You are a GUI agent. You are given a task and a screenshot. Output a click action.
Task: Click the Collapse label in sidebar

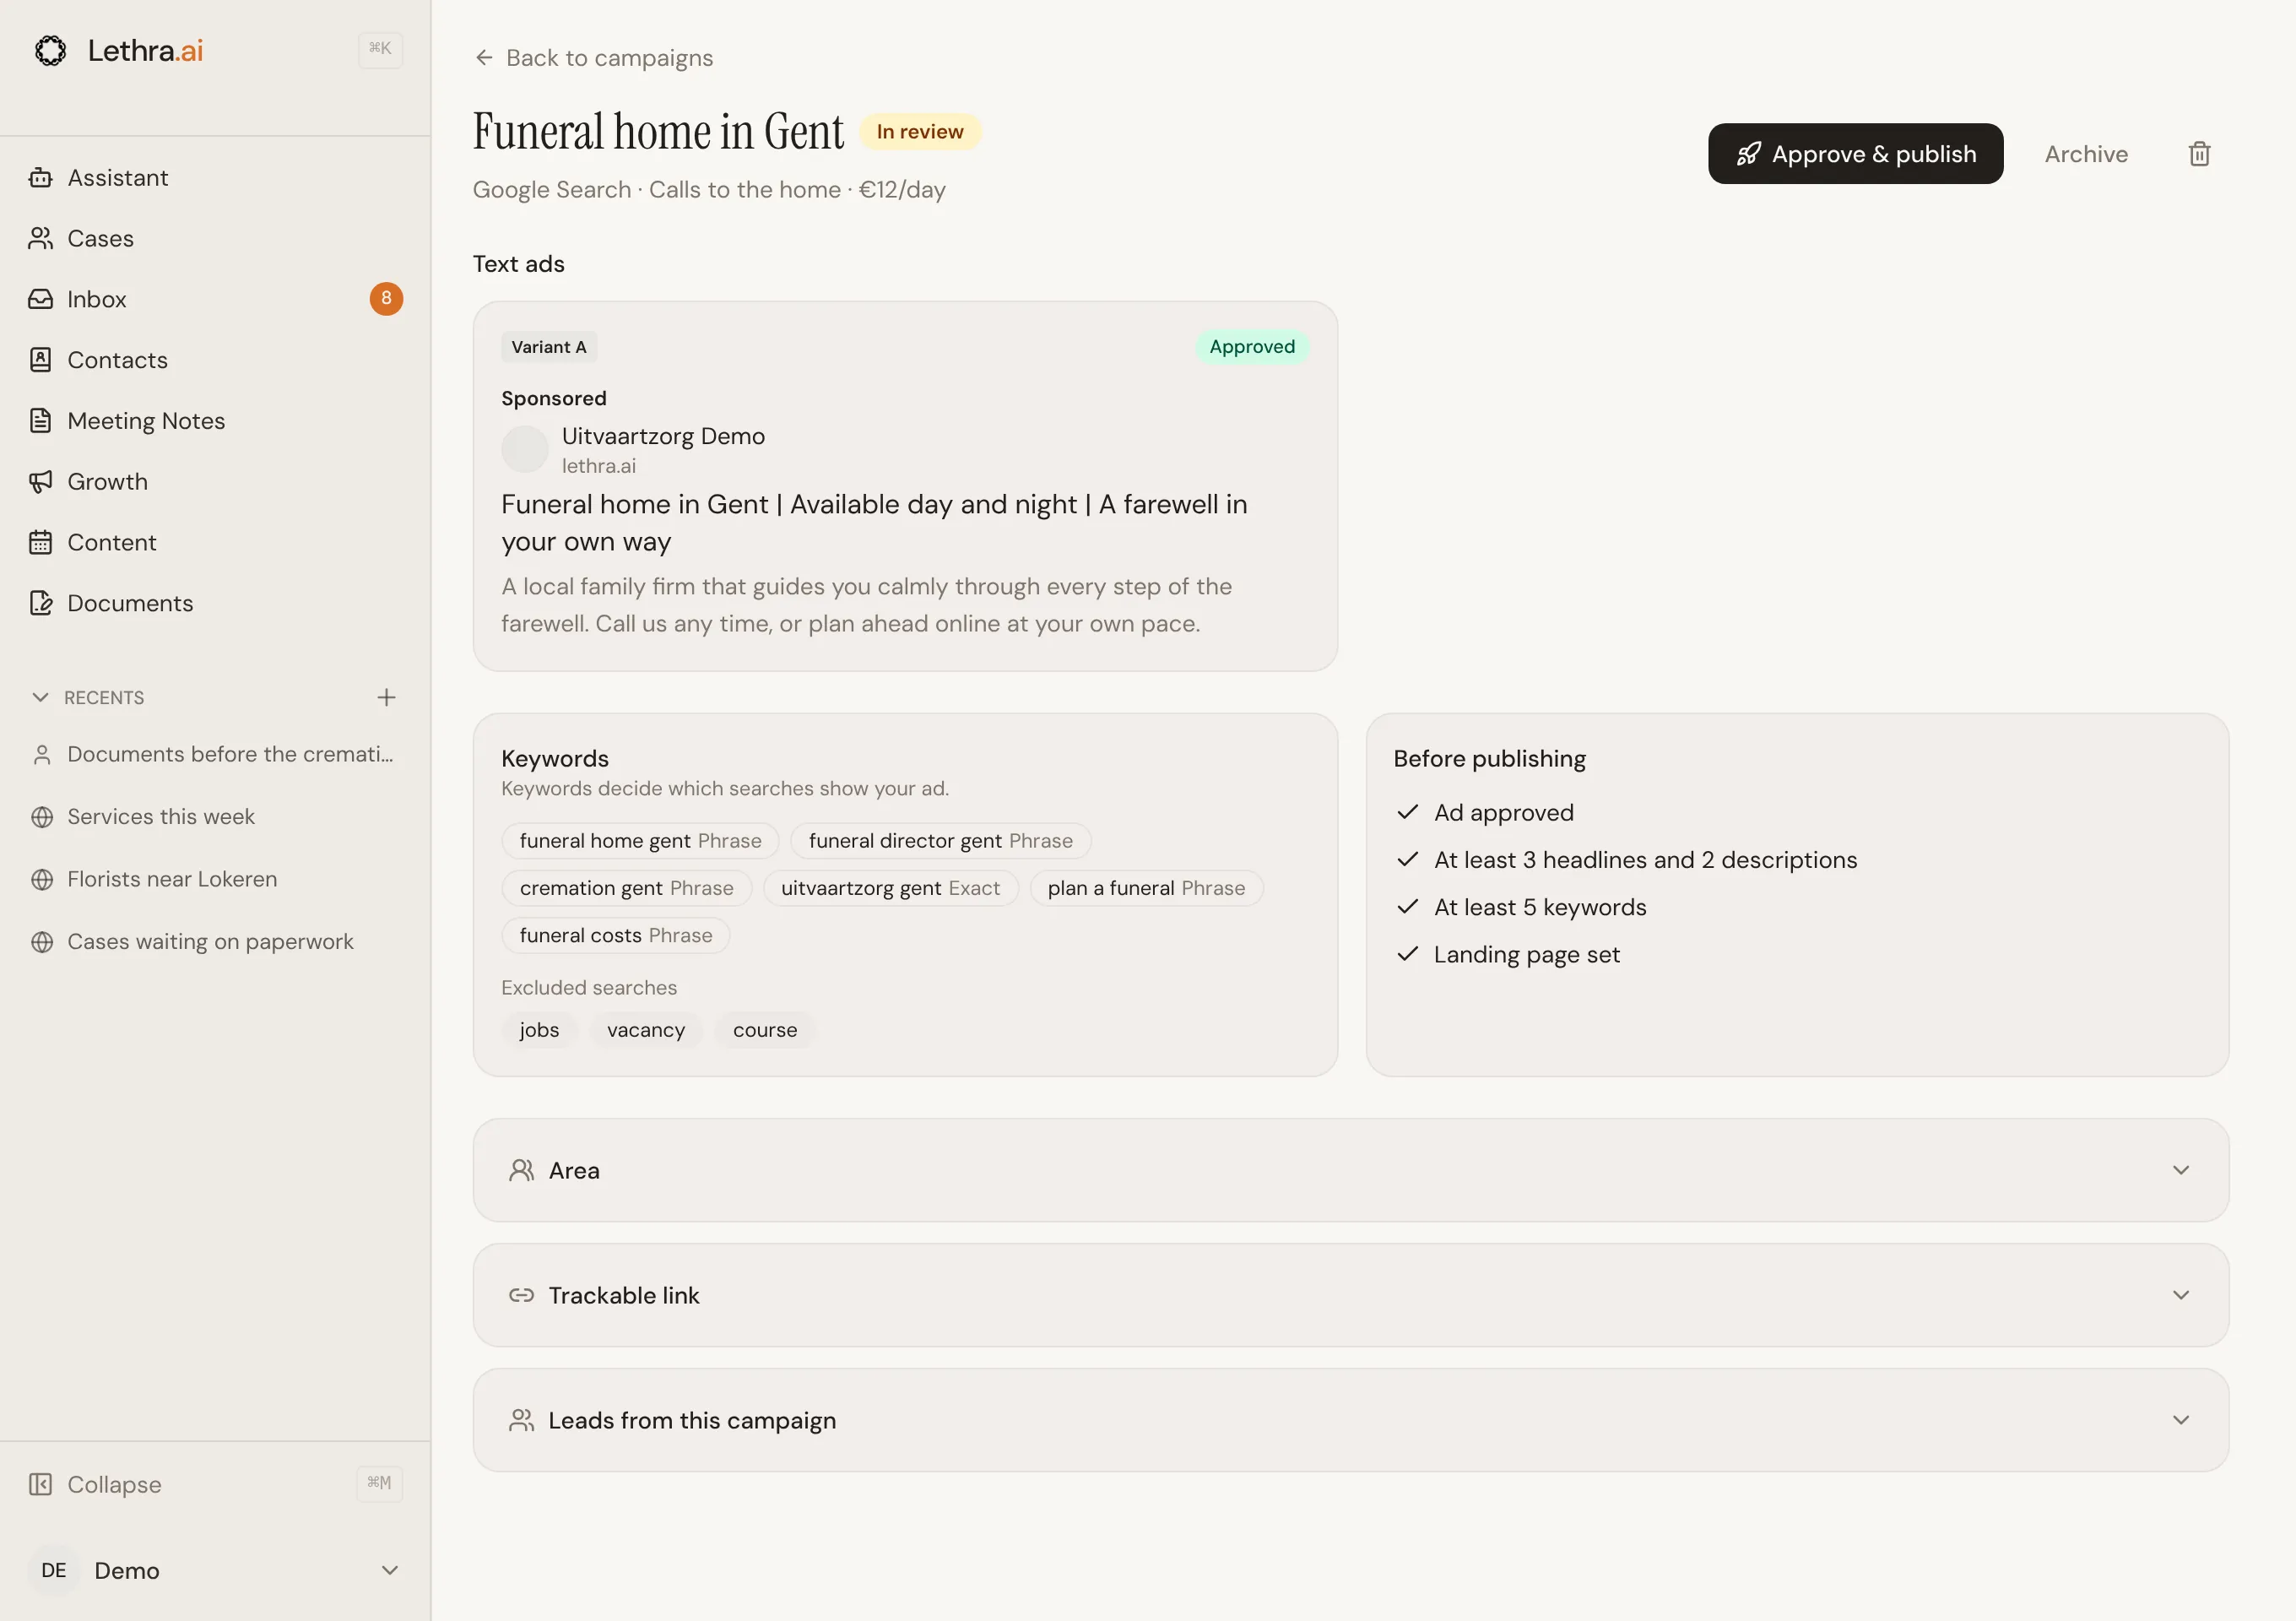tap(114, 1484)
